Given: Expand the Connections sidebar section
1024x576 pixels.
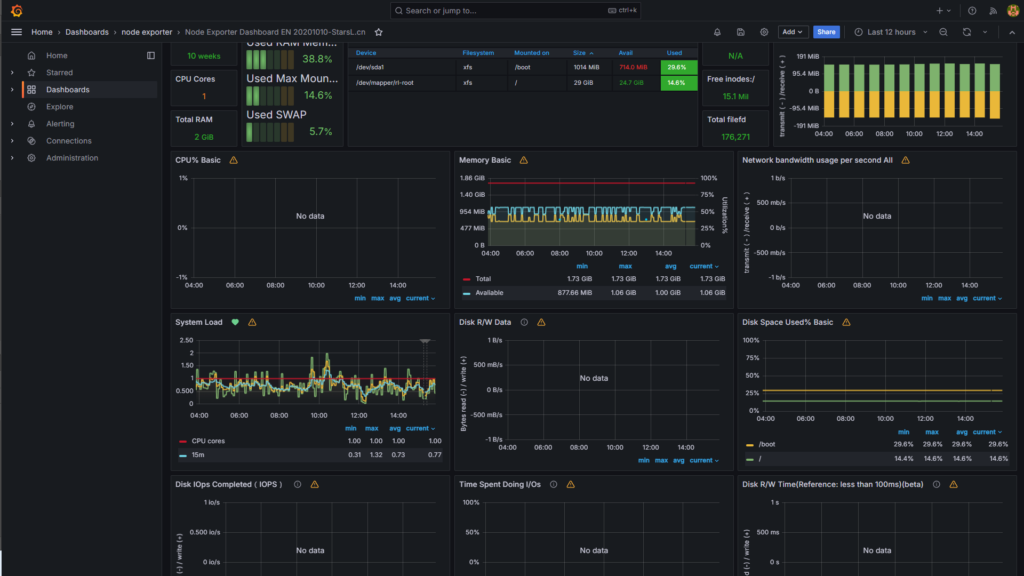Looking at the screenshot, I should [x=12, y=140].
